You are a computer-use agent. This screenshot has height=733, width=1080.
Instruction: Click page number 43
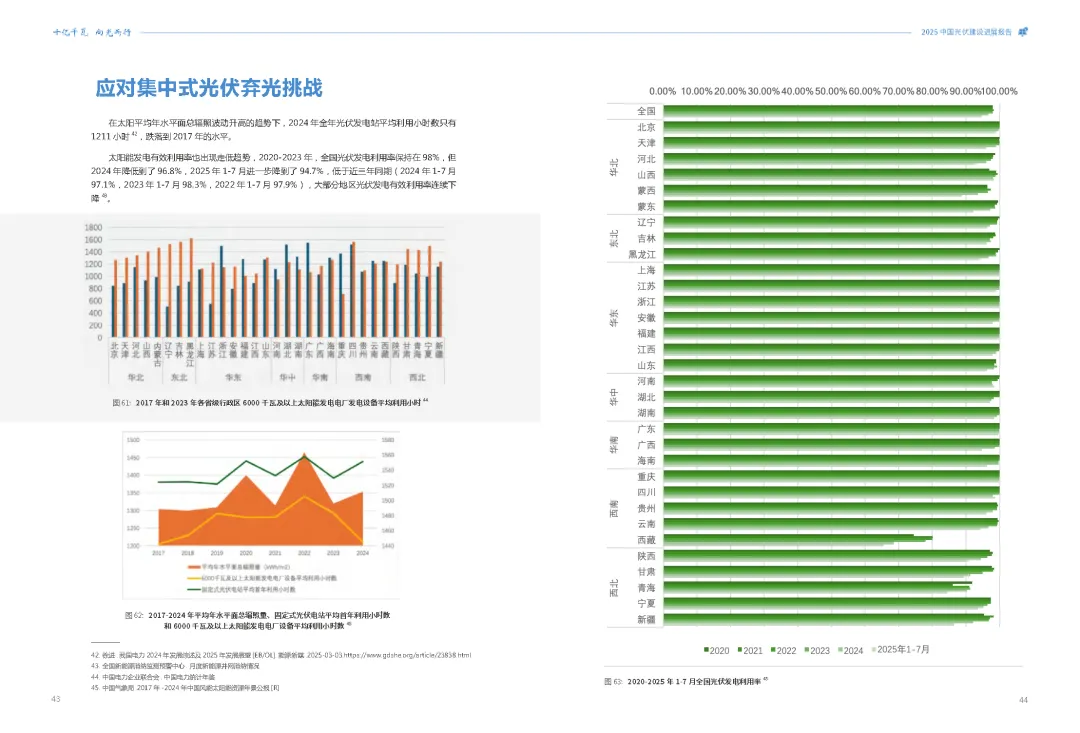click(x=56, y=699)
